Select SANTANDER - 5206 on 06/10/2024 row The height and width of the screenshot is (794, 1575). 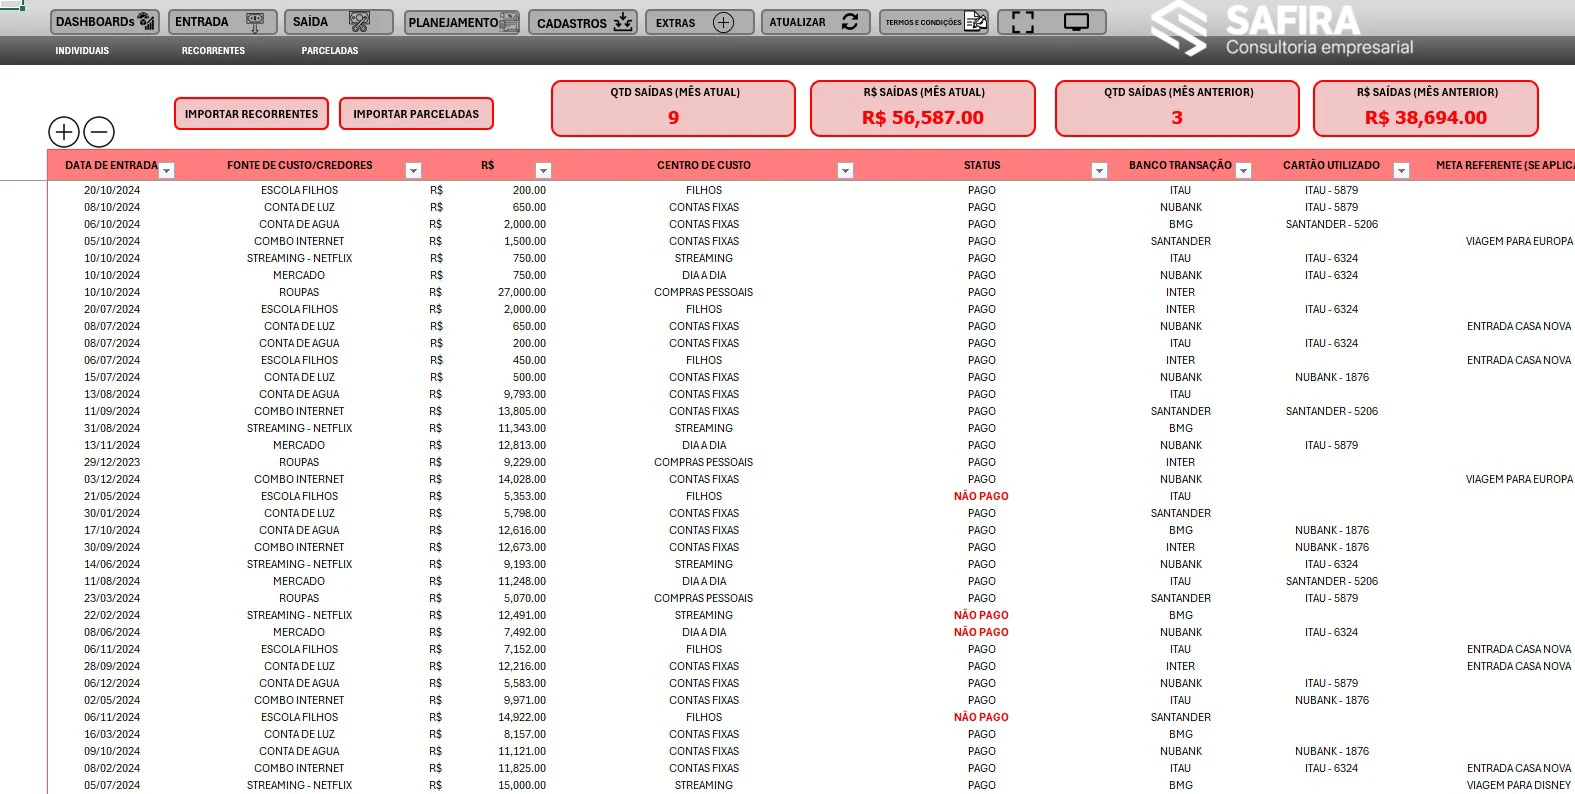pos(1332,224)
